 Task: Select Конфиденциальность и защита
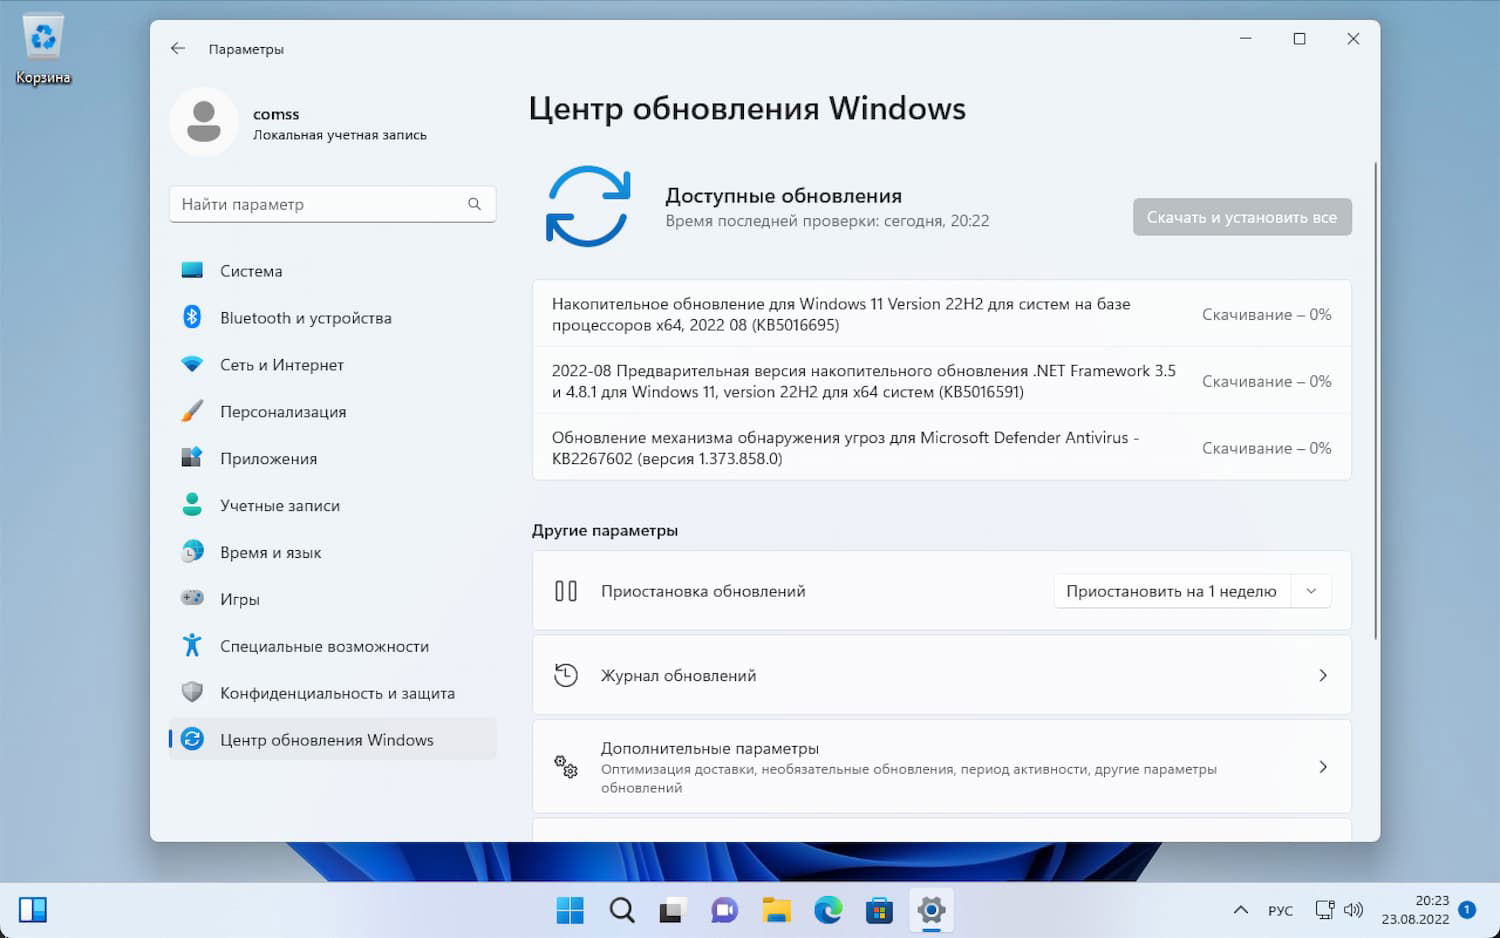pos(332,694)
